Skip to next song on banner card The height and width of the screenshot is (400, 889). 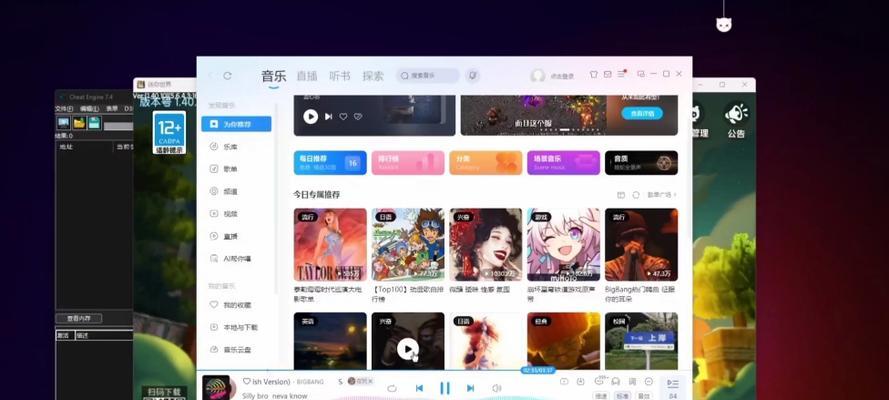click(x=328, y=117)
